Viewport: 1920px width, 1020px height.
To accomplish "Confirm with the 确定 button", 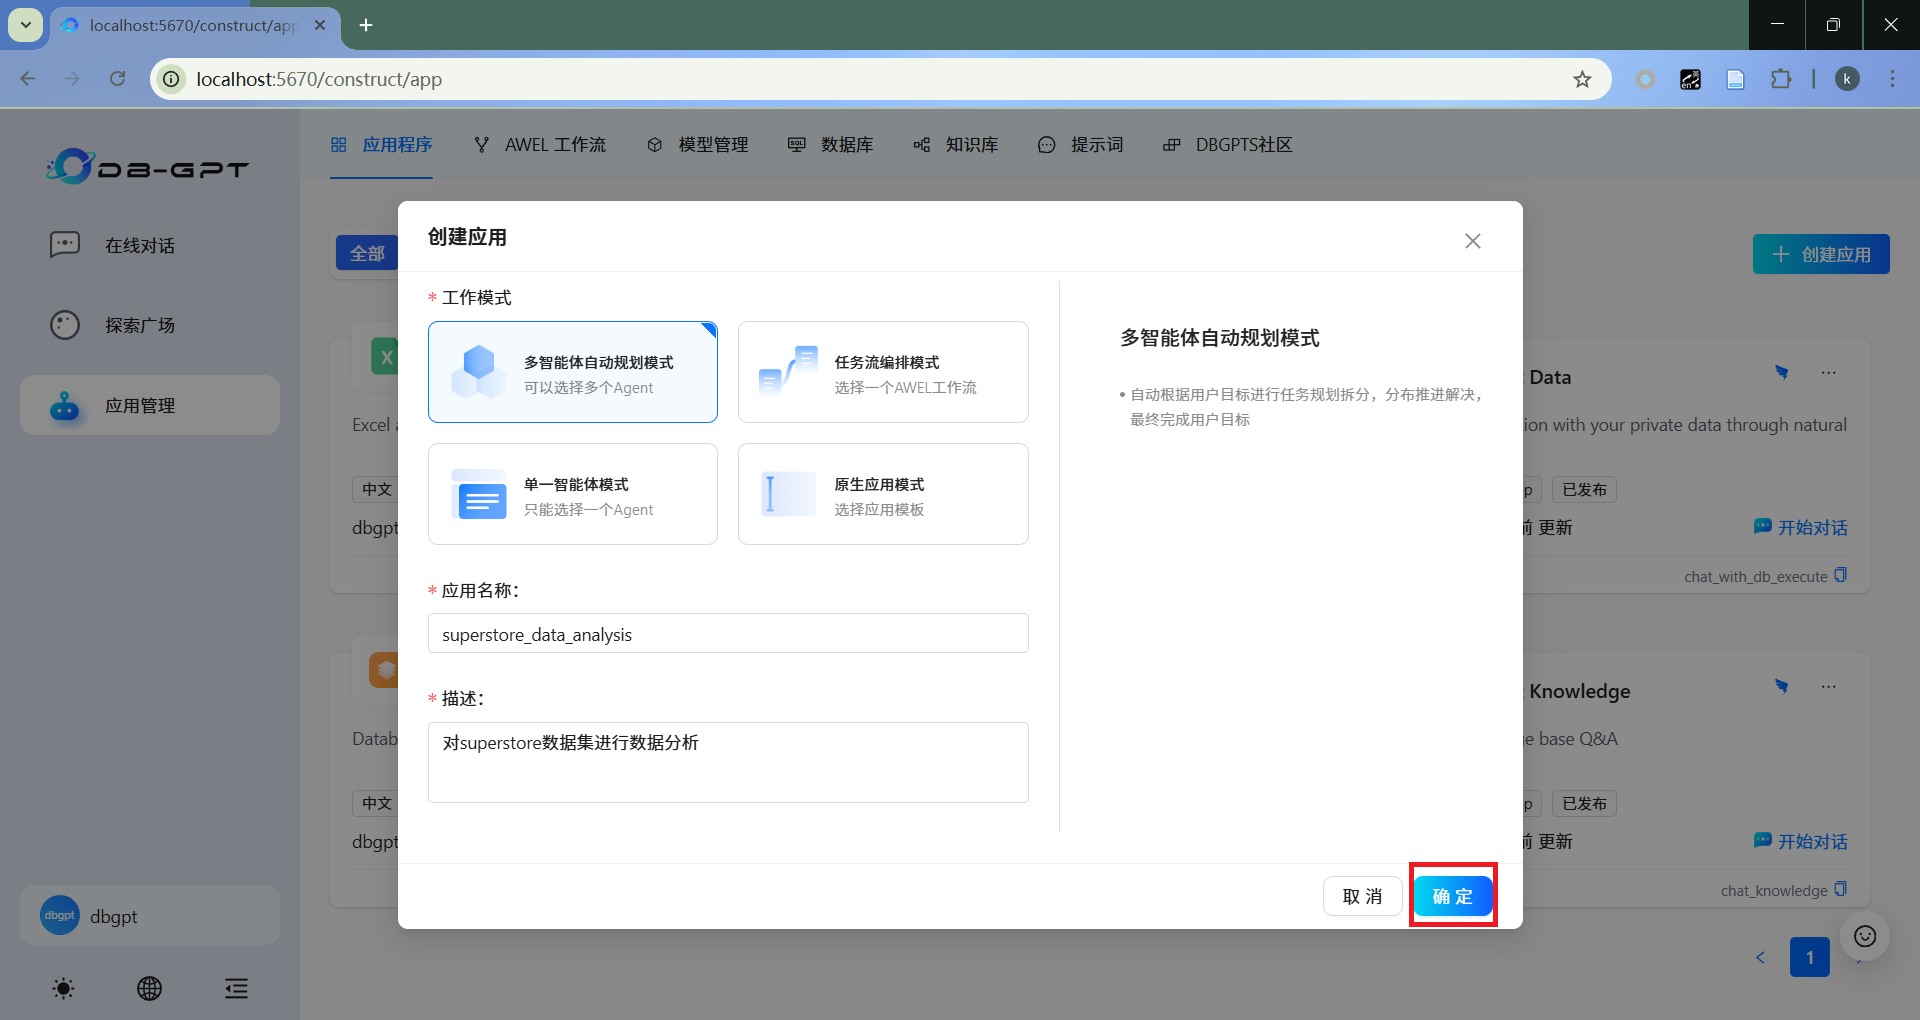I will coord(1452,896).
